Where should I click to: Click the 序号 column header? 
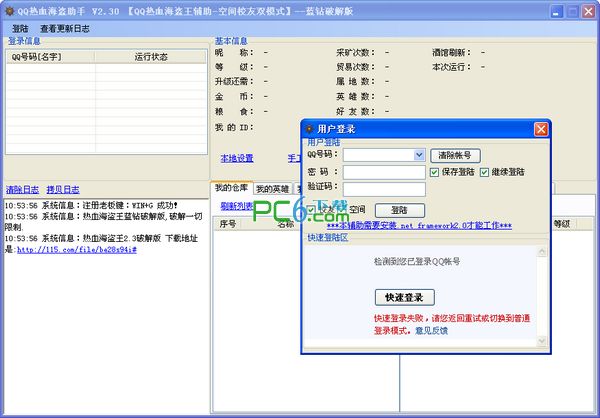point(227,224)
